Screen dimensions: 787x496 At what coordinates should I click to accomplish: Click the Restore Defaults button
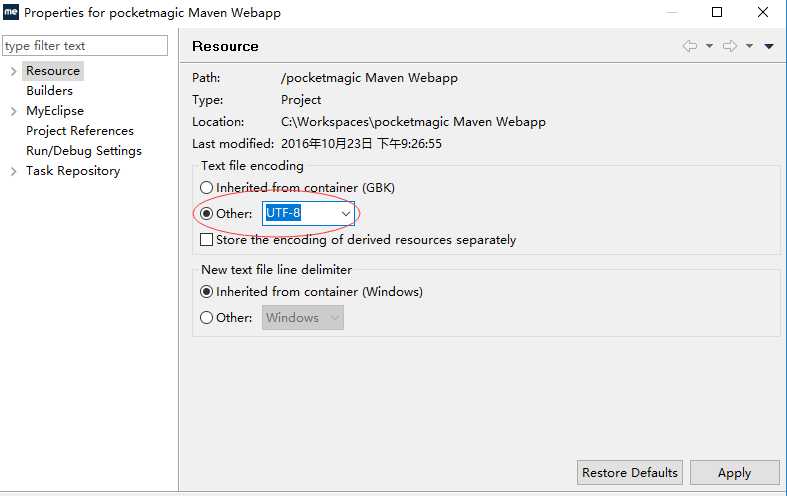click(629, 472)
